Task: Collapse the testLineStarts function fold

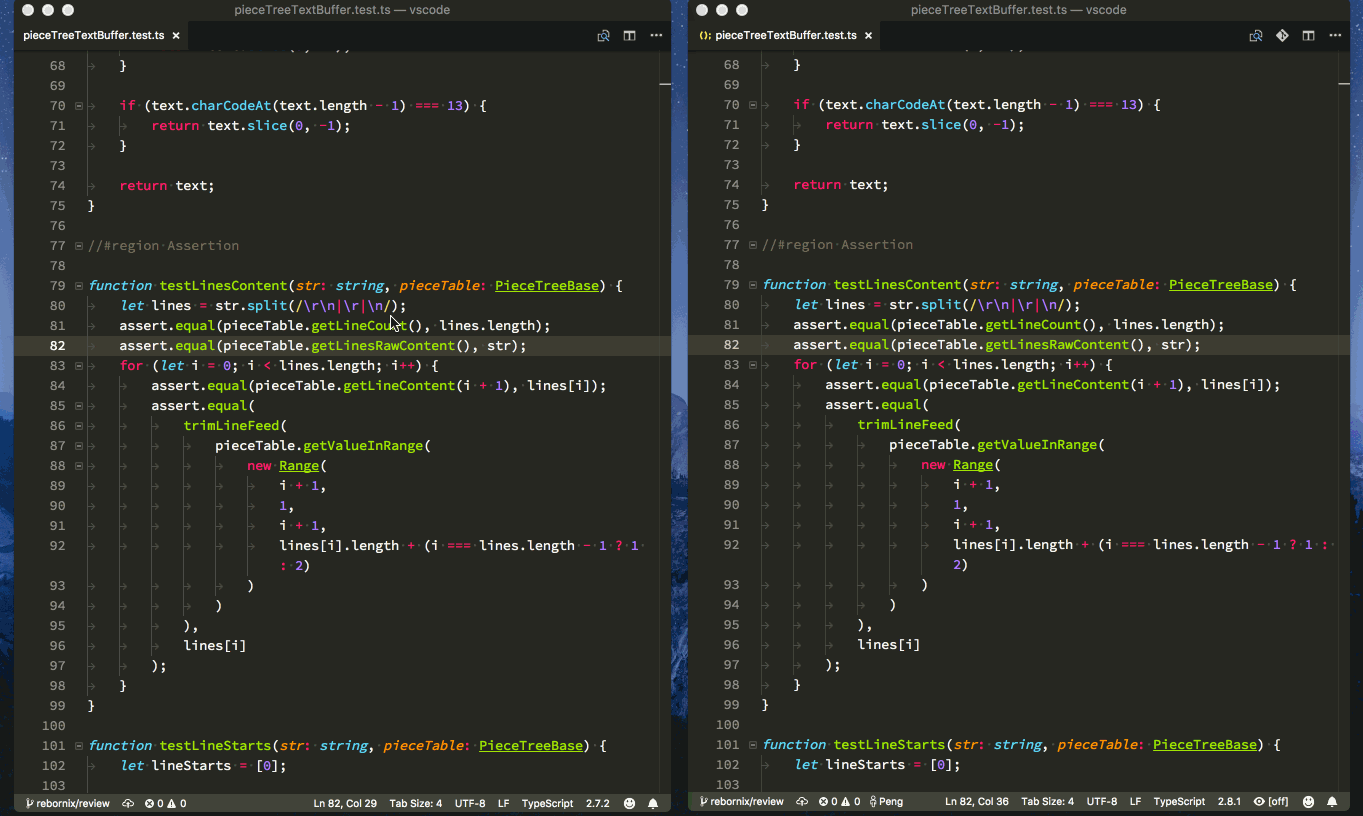Action: click(78, 745)
